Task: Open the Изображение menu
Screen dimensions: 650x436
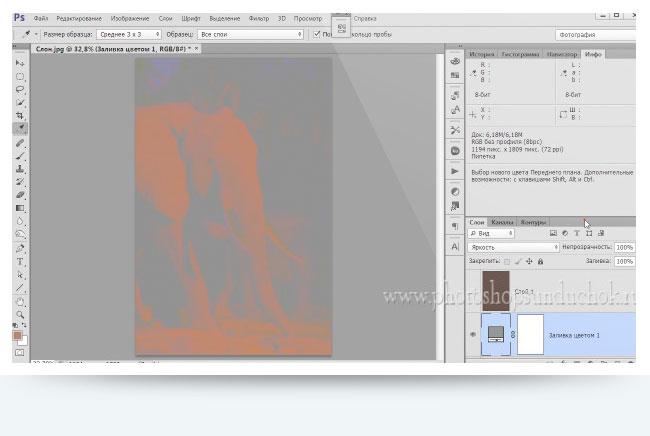Action: tap(130, 19)
